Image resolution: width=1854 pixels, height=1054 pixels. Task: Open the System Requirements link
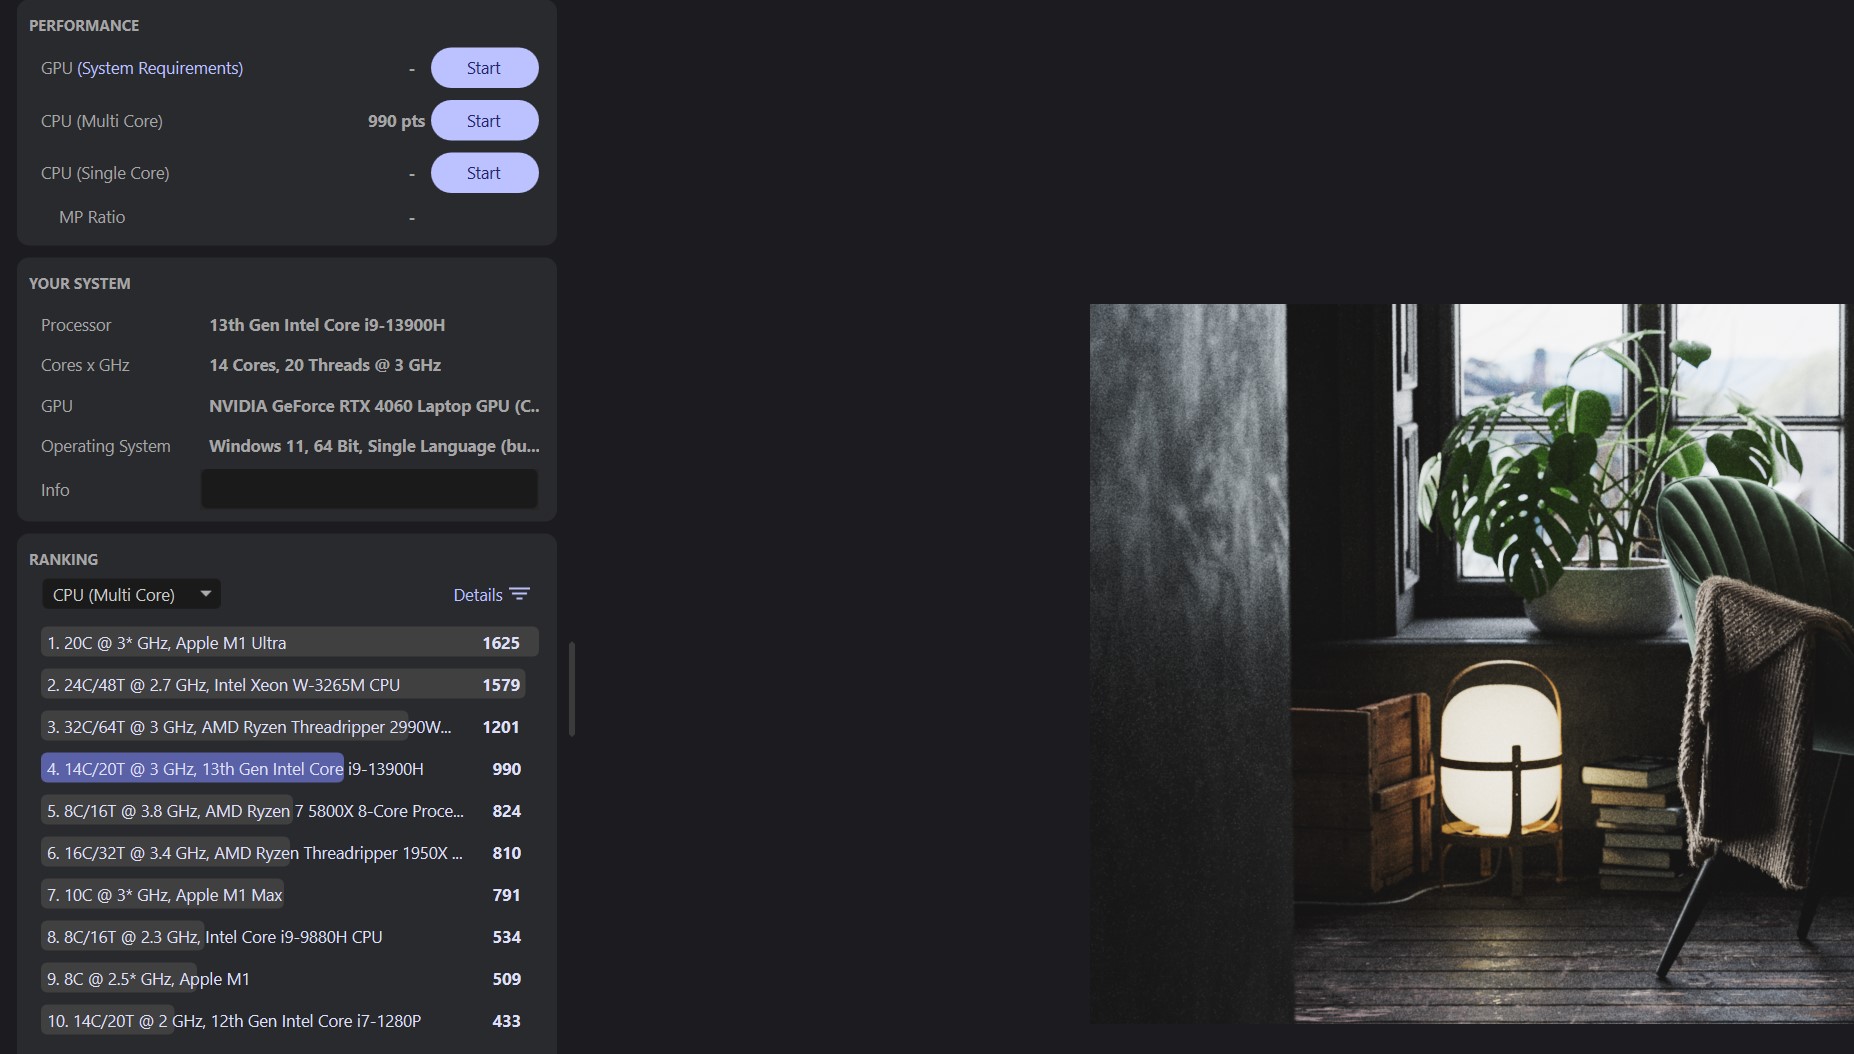tap(160, 68)
